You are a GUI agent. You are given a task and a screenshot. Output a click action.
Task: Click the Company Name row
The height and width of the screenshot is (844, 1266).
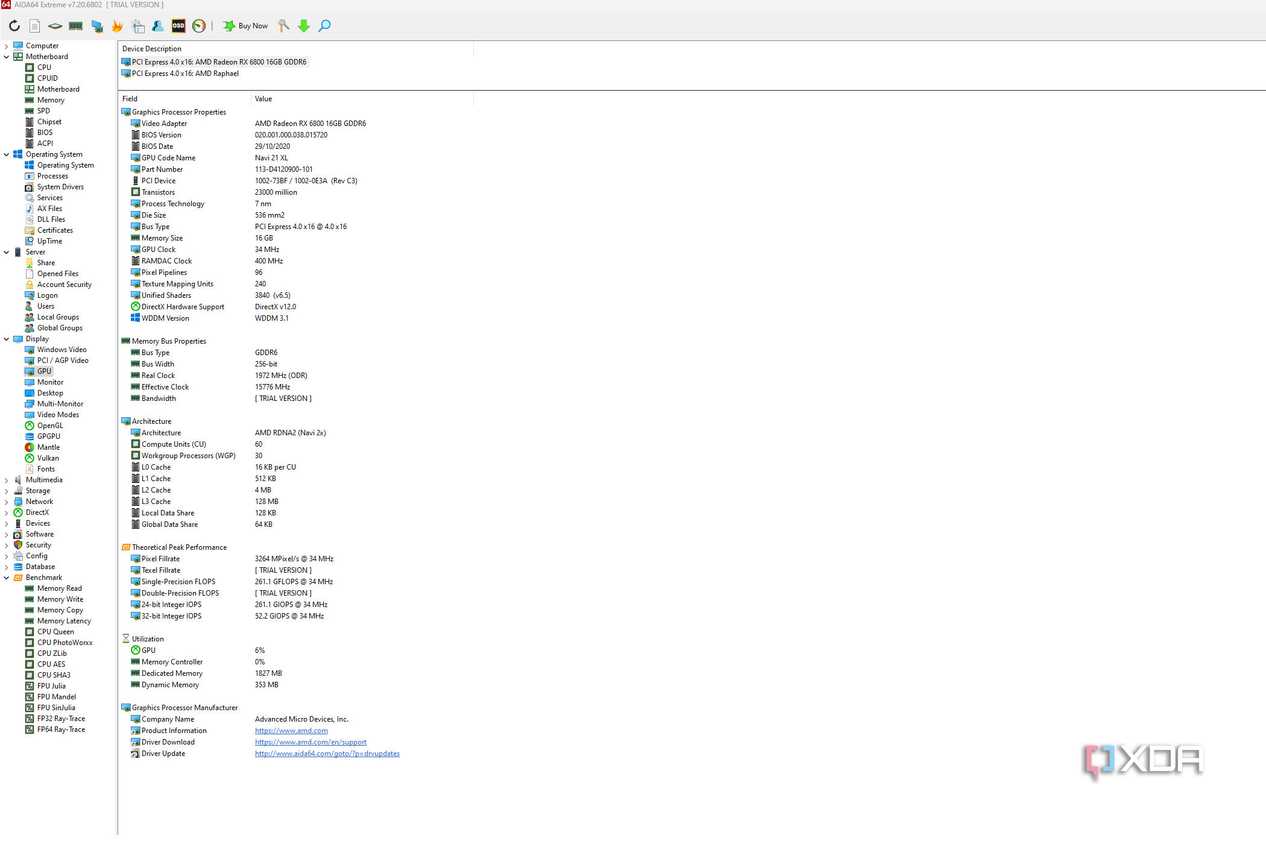coord(240,719)
